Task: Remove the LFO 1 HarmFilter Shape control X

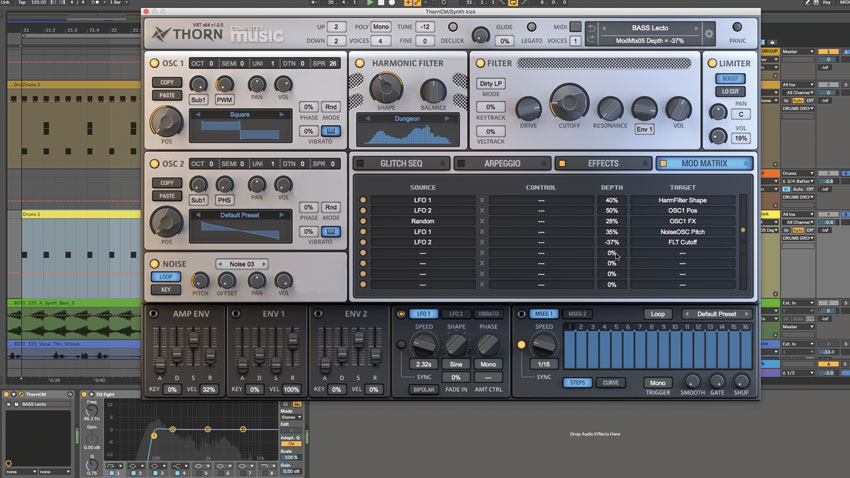Action: (x=481, y=200)
